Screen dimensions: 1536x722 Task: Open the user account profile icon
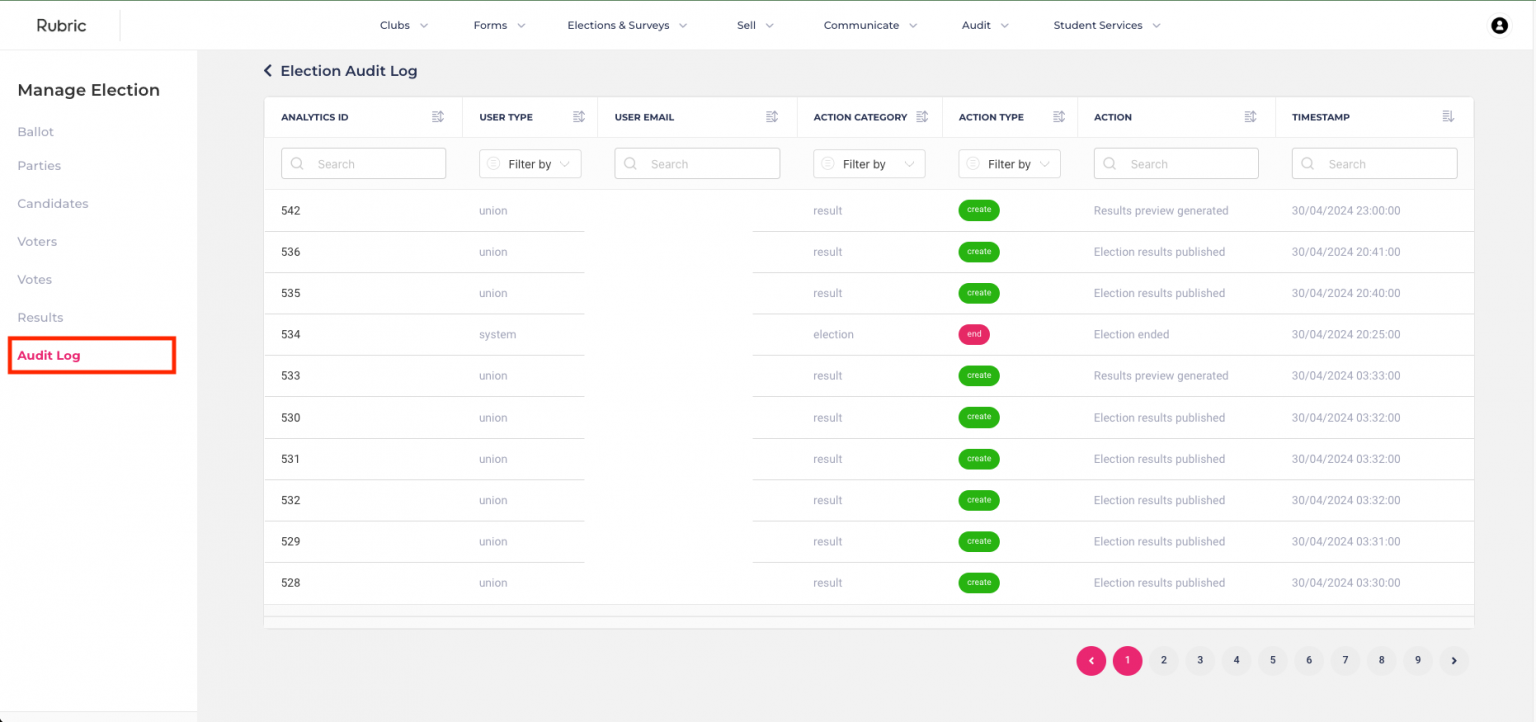pos(1499,26)
